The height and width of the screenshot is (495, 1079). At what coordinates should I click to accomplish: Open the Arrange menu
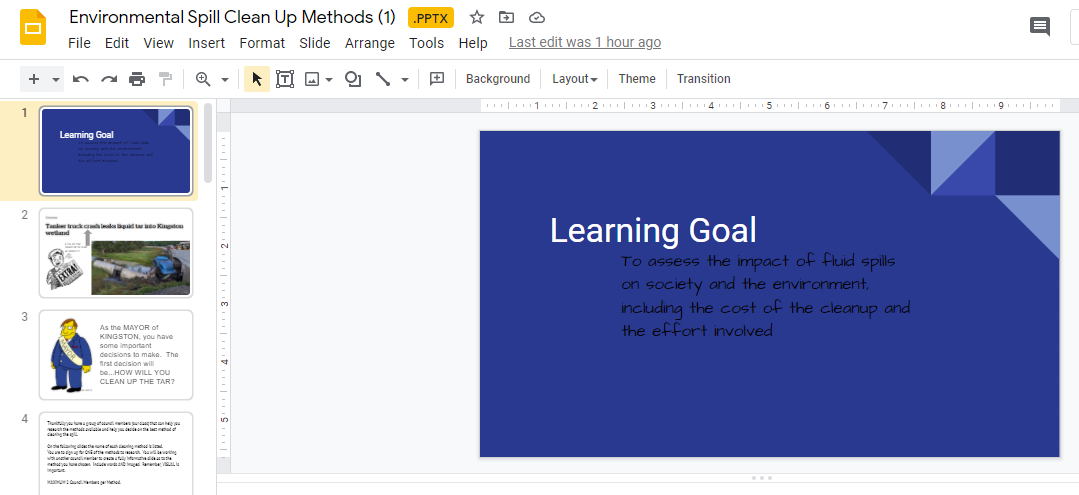click(x=370, y=43)
